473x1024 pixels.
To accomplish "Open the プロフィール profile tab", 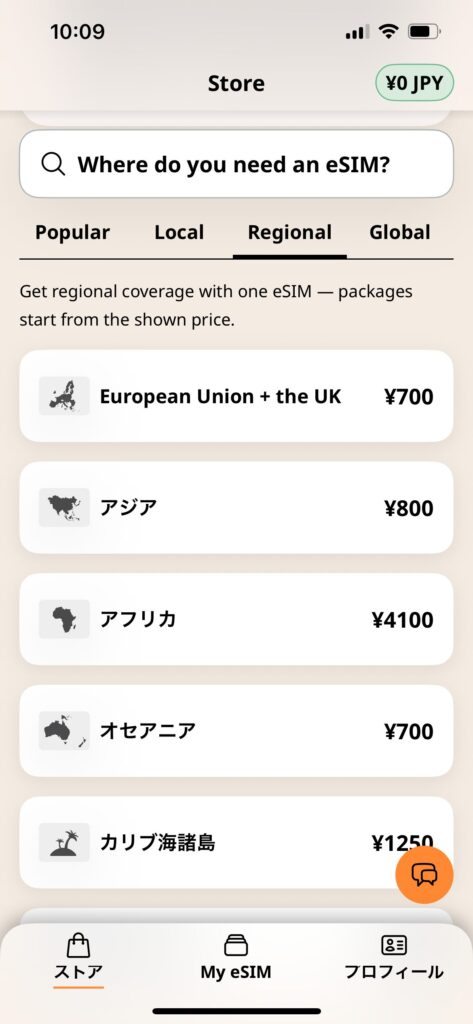I will click(x=394, y=957).
